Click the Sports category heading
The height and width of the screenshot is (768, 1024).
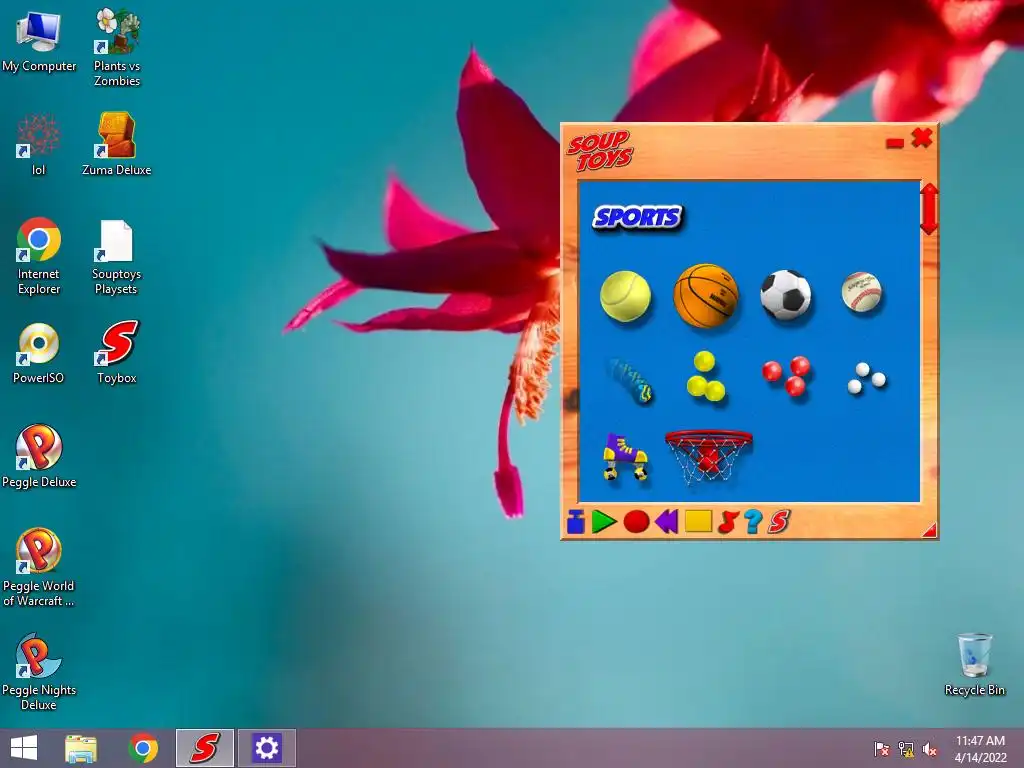pyautogui.click(x=637, y=217)
